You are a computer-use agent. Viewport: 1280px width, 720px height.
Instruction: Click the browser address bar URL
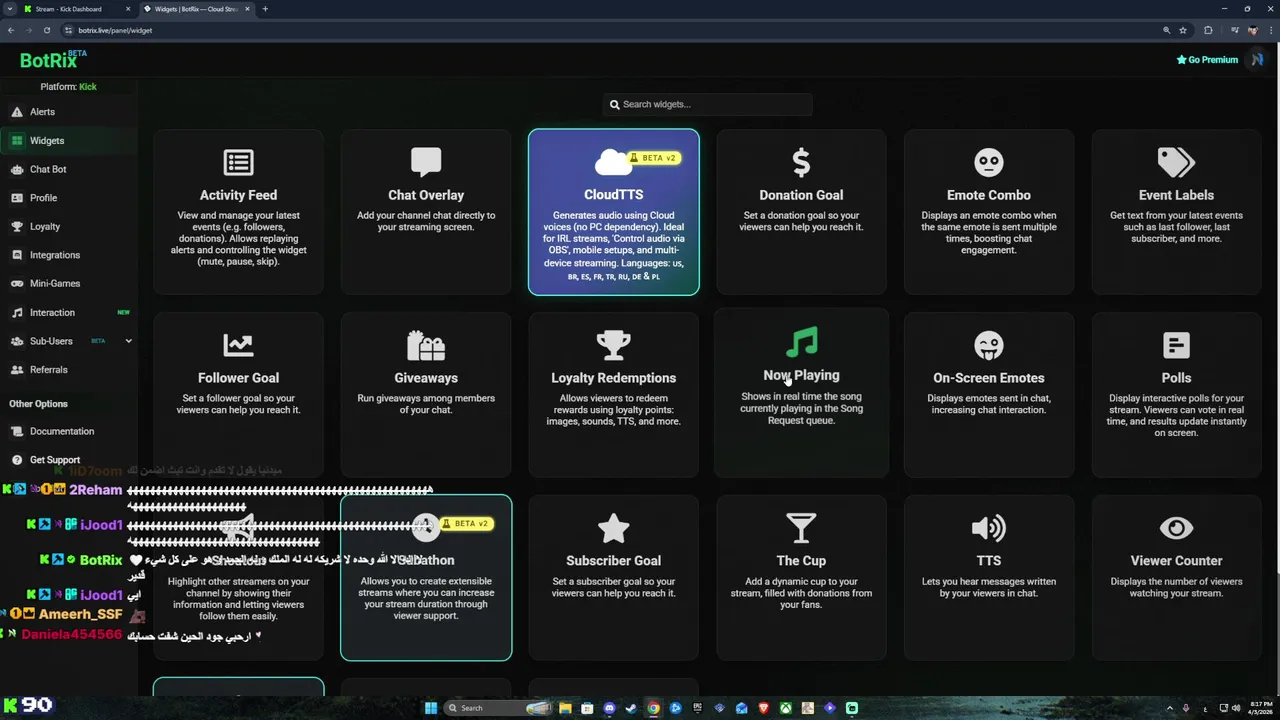pos(115,30)
